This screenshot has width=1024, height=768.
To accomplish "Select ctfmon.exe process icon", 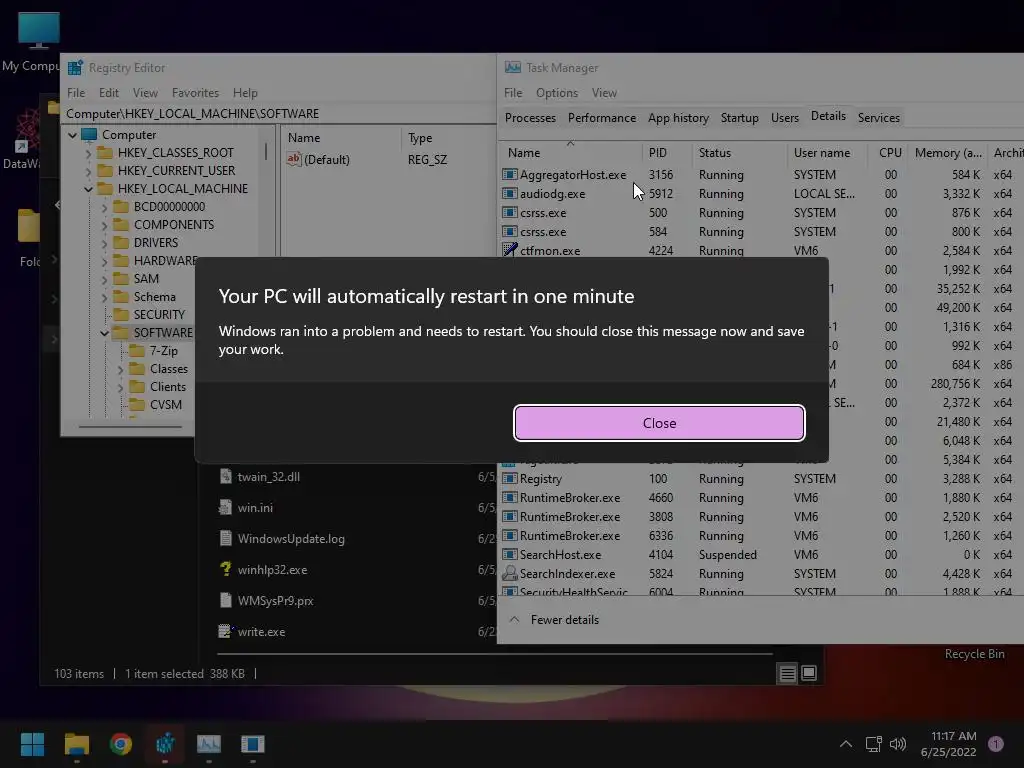I will coord(509,250).
